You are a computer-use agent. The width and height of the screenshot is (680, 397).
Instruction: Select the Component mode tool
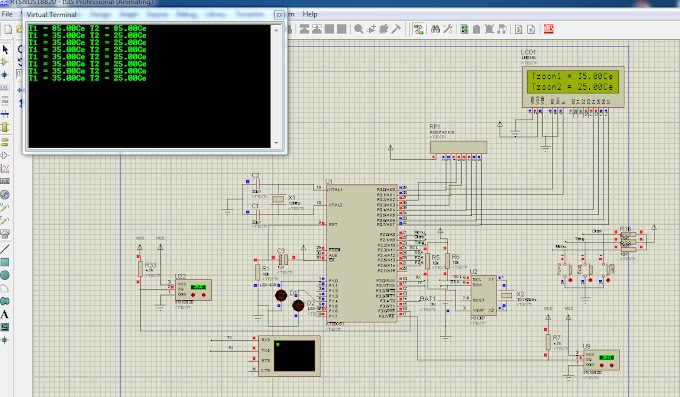(5, 62)
